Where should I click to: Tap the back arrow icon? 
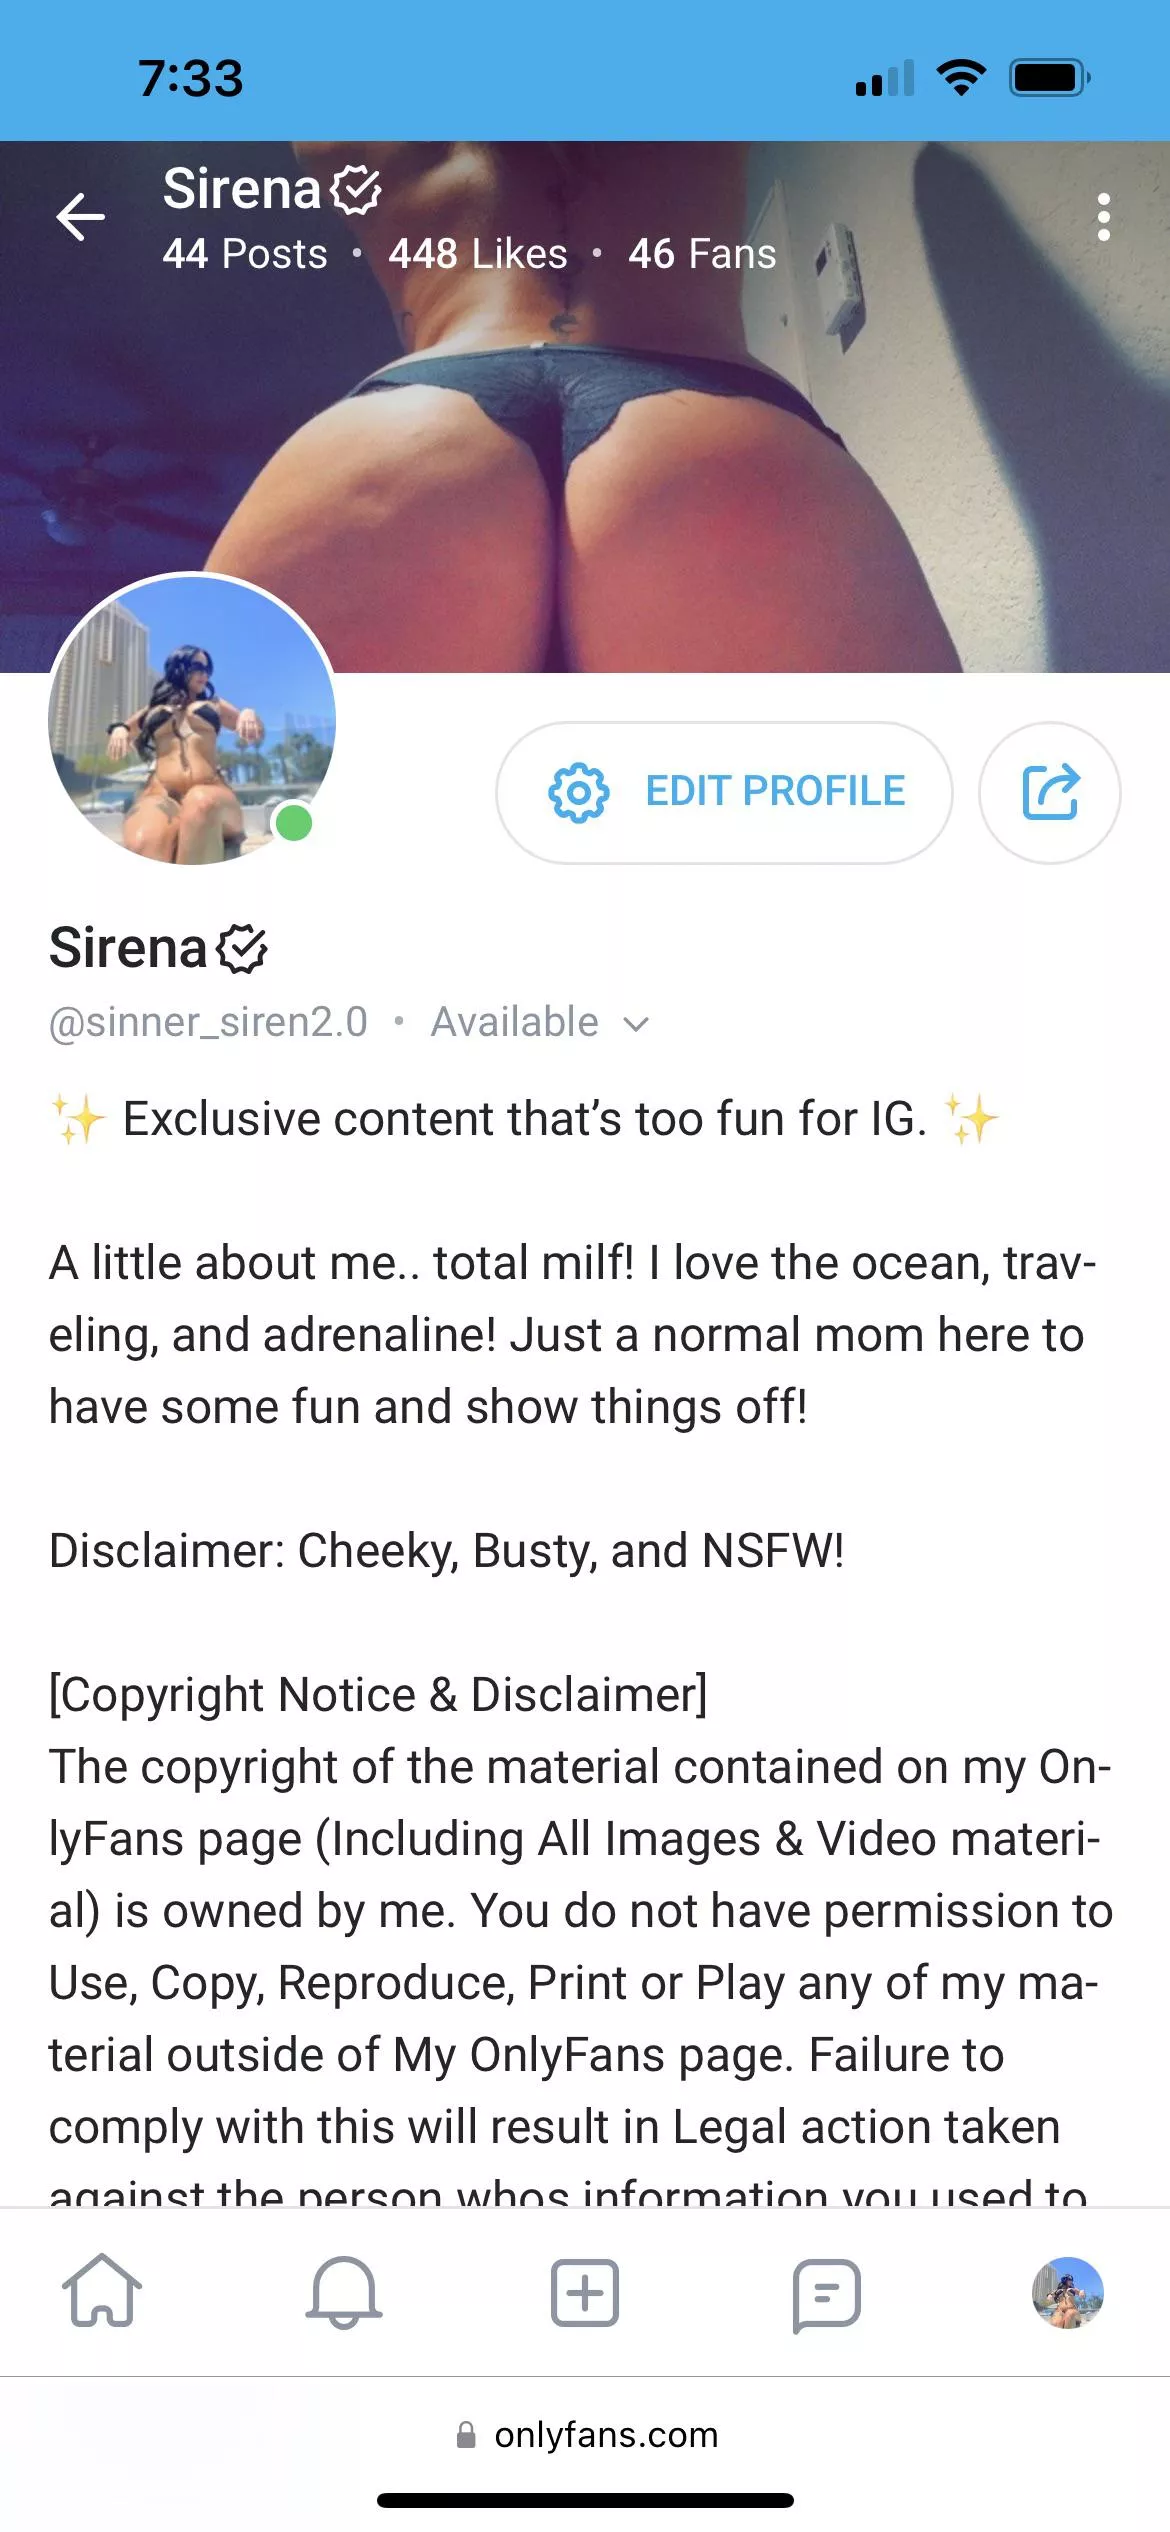tap(81, 216)
